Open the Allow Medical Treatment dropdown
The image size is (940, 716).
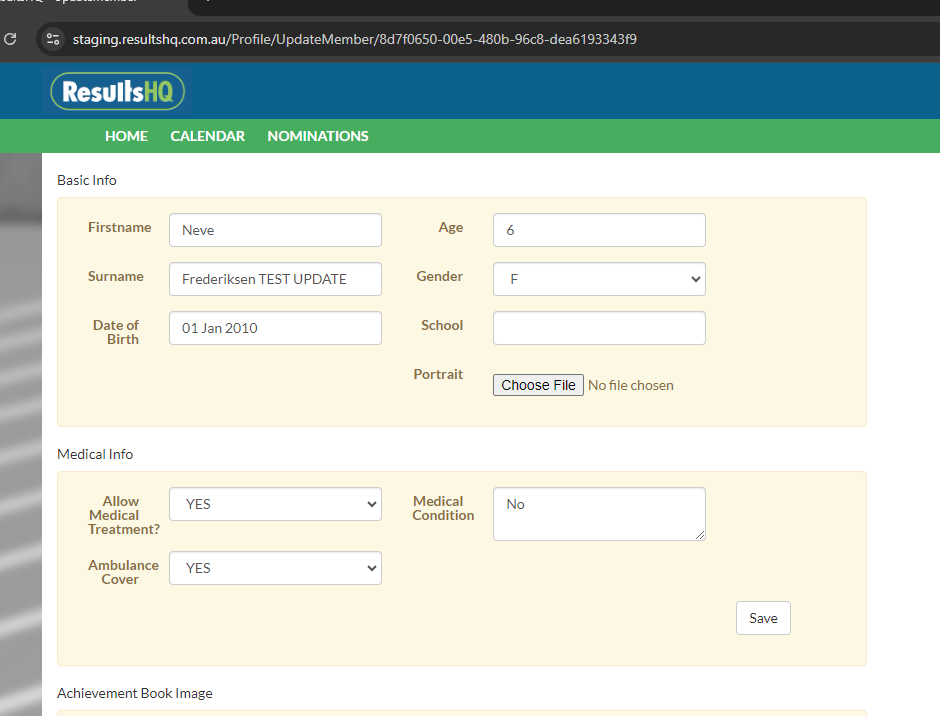275,504
